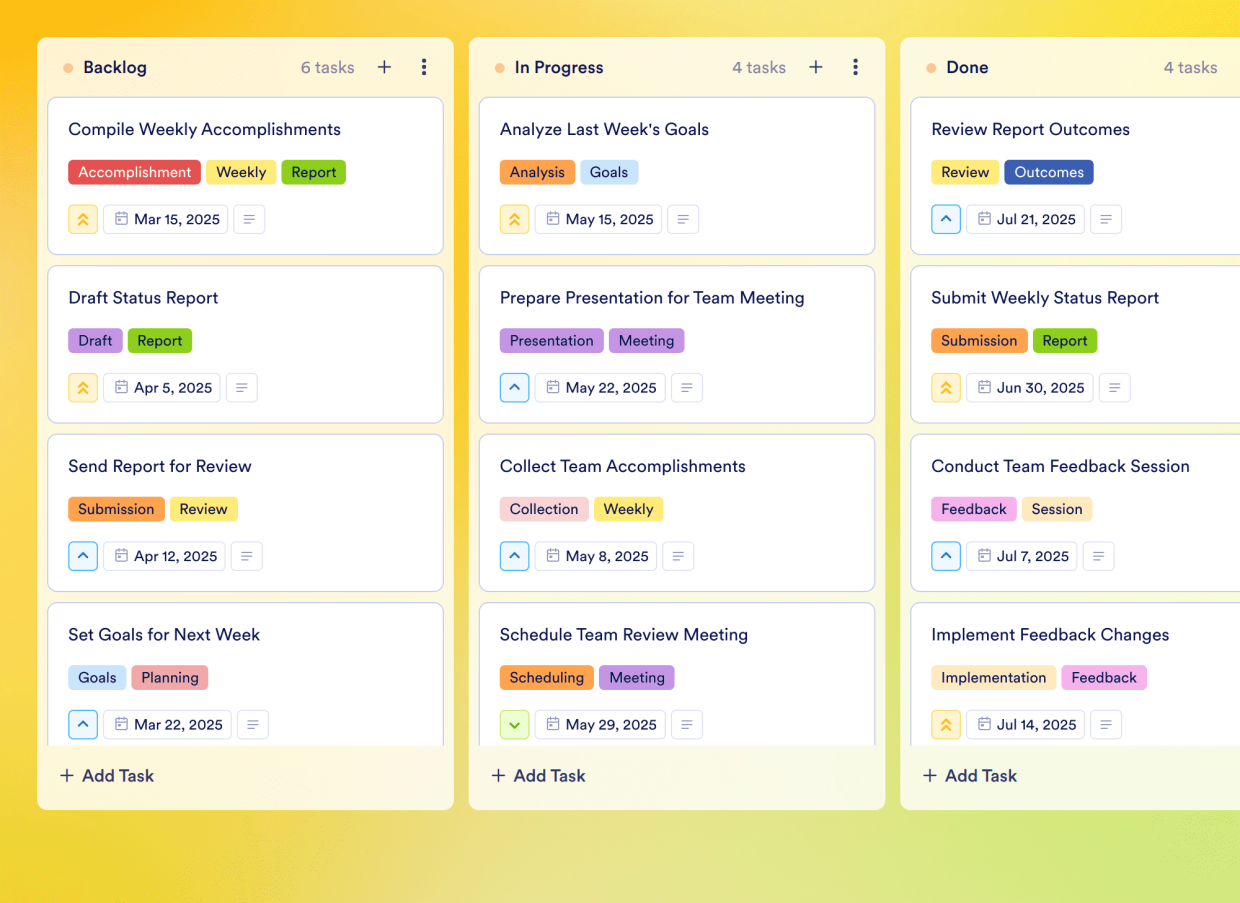Open the Backlog column three-dot menu
Viewport: 1240px width, 903px height.
point(424,67)
